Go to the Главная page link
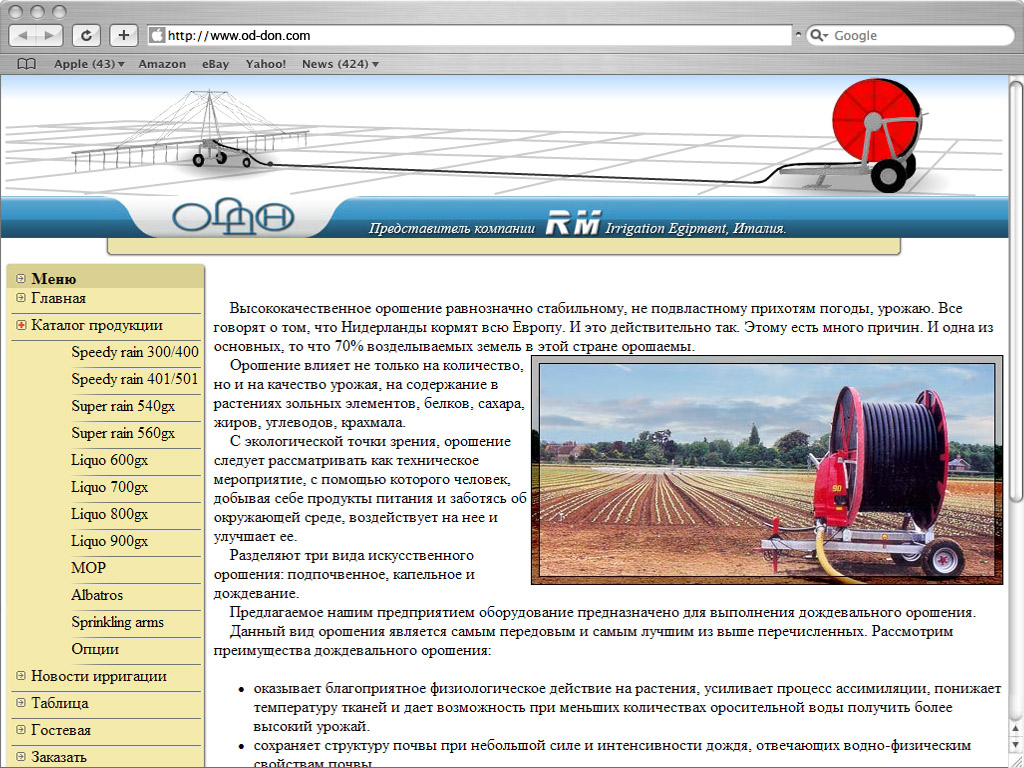 pos(58,298)
